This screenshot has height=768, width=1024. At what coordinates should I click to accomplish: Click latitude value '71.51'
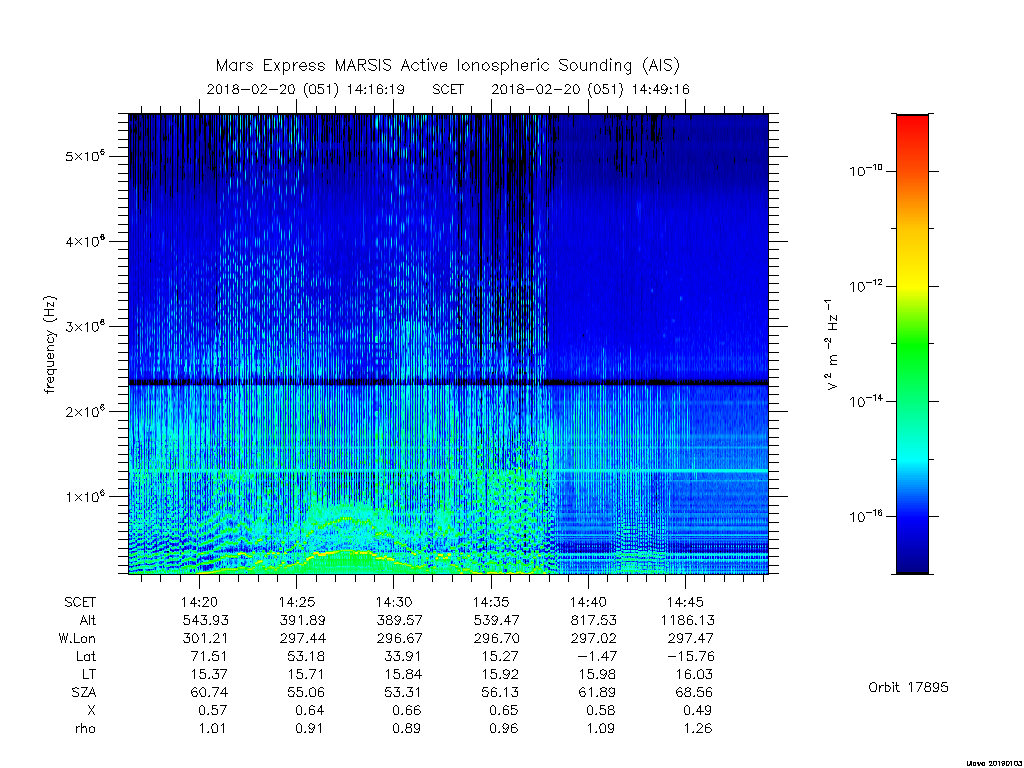(209, 656)
